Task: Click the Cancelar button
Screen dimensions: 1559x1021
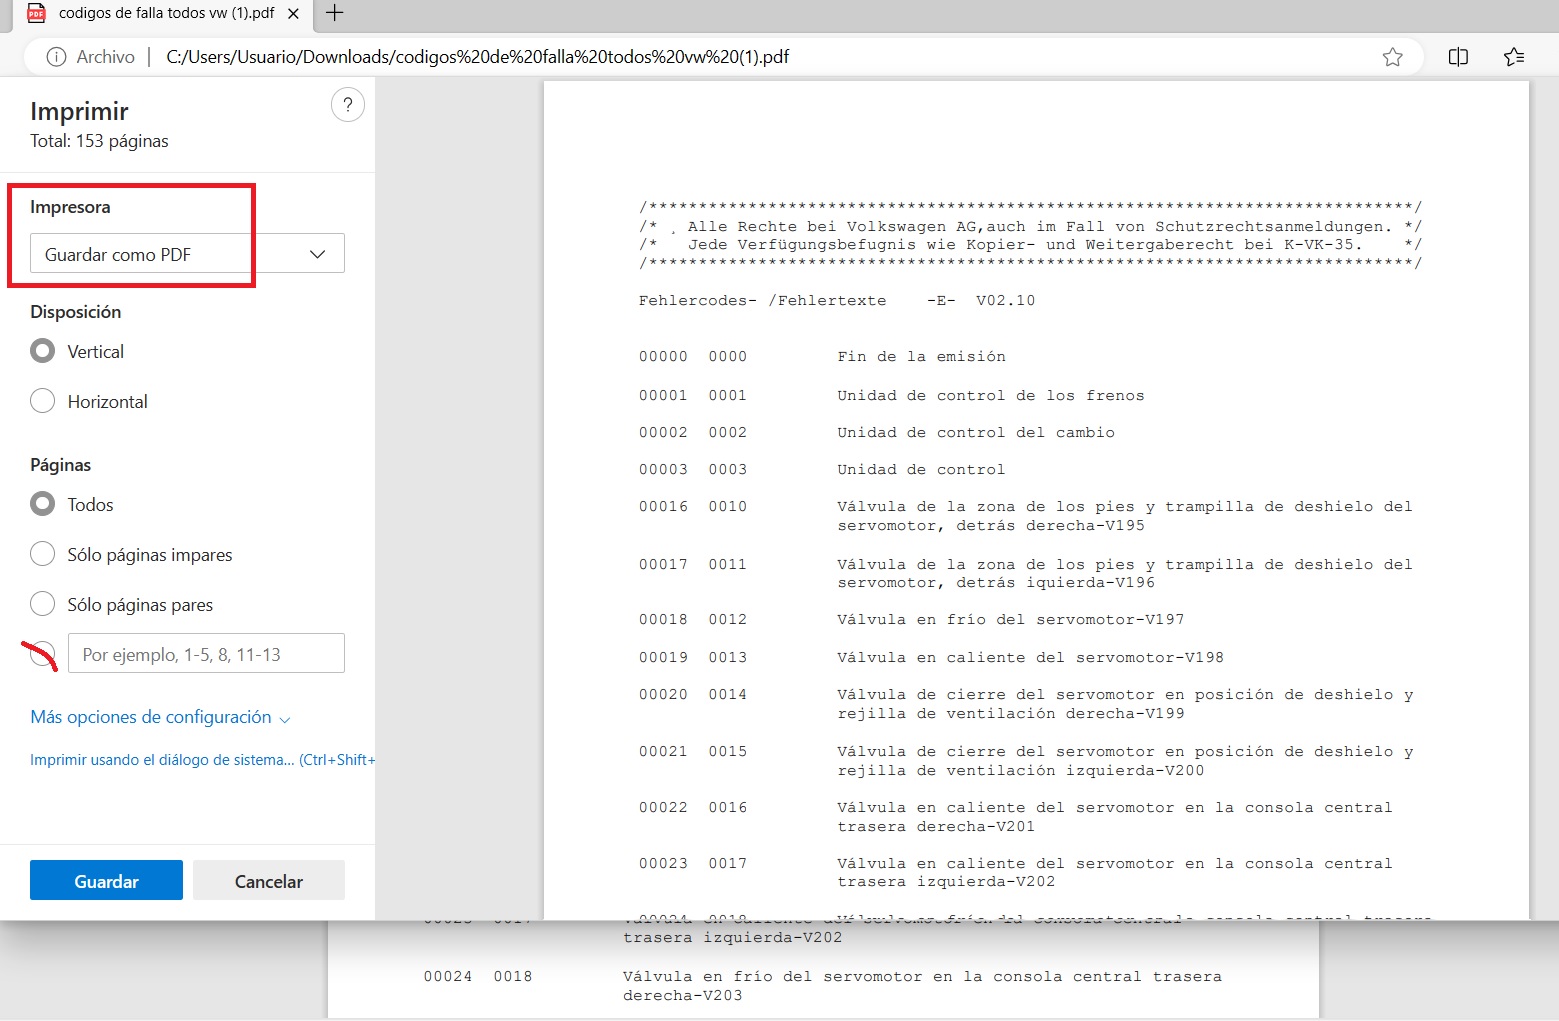Action: pos(269,880)
